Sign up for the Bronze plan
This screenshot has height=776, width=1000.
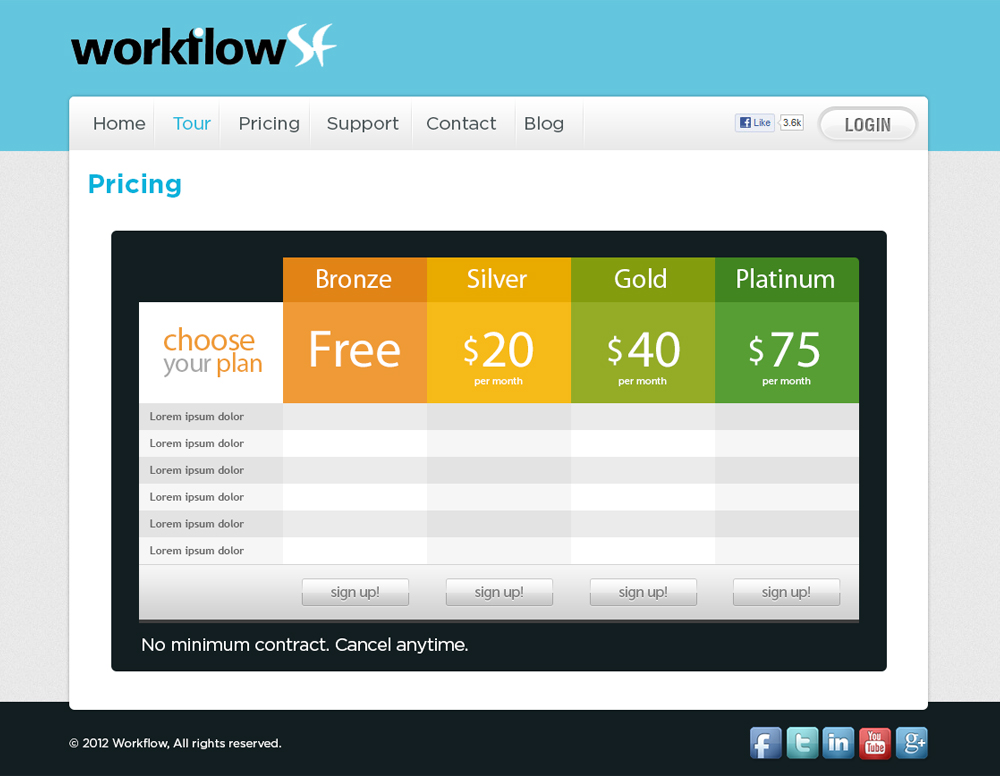pos(355,592)
